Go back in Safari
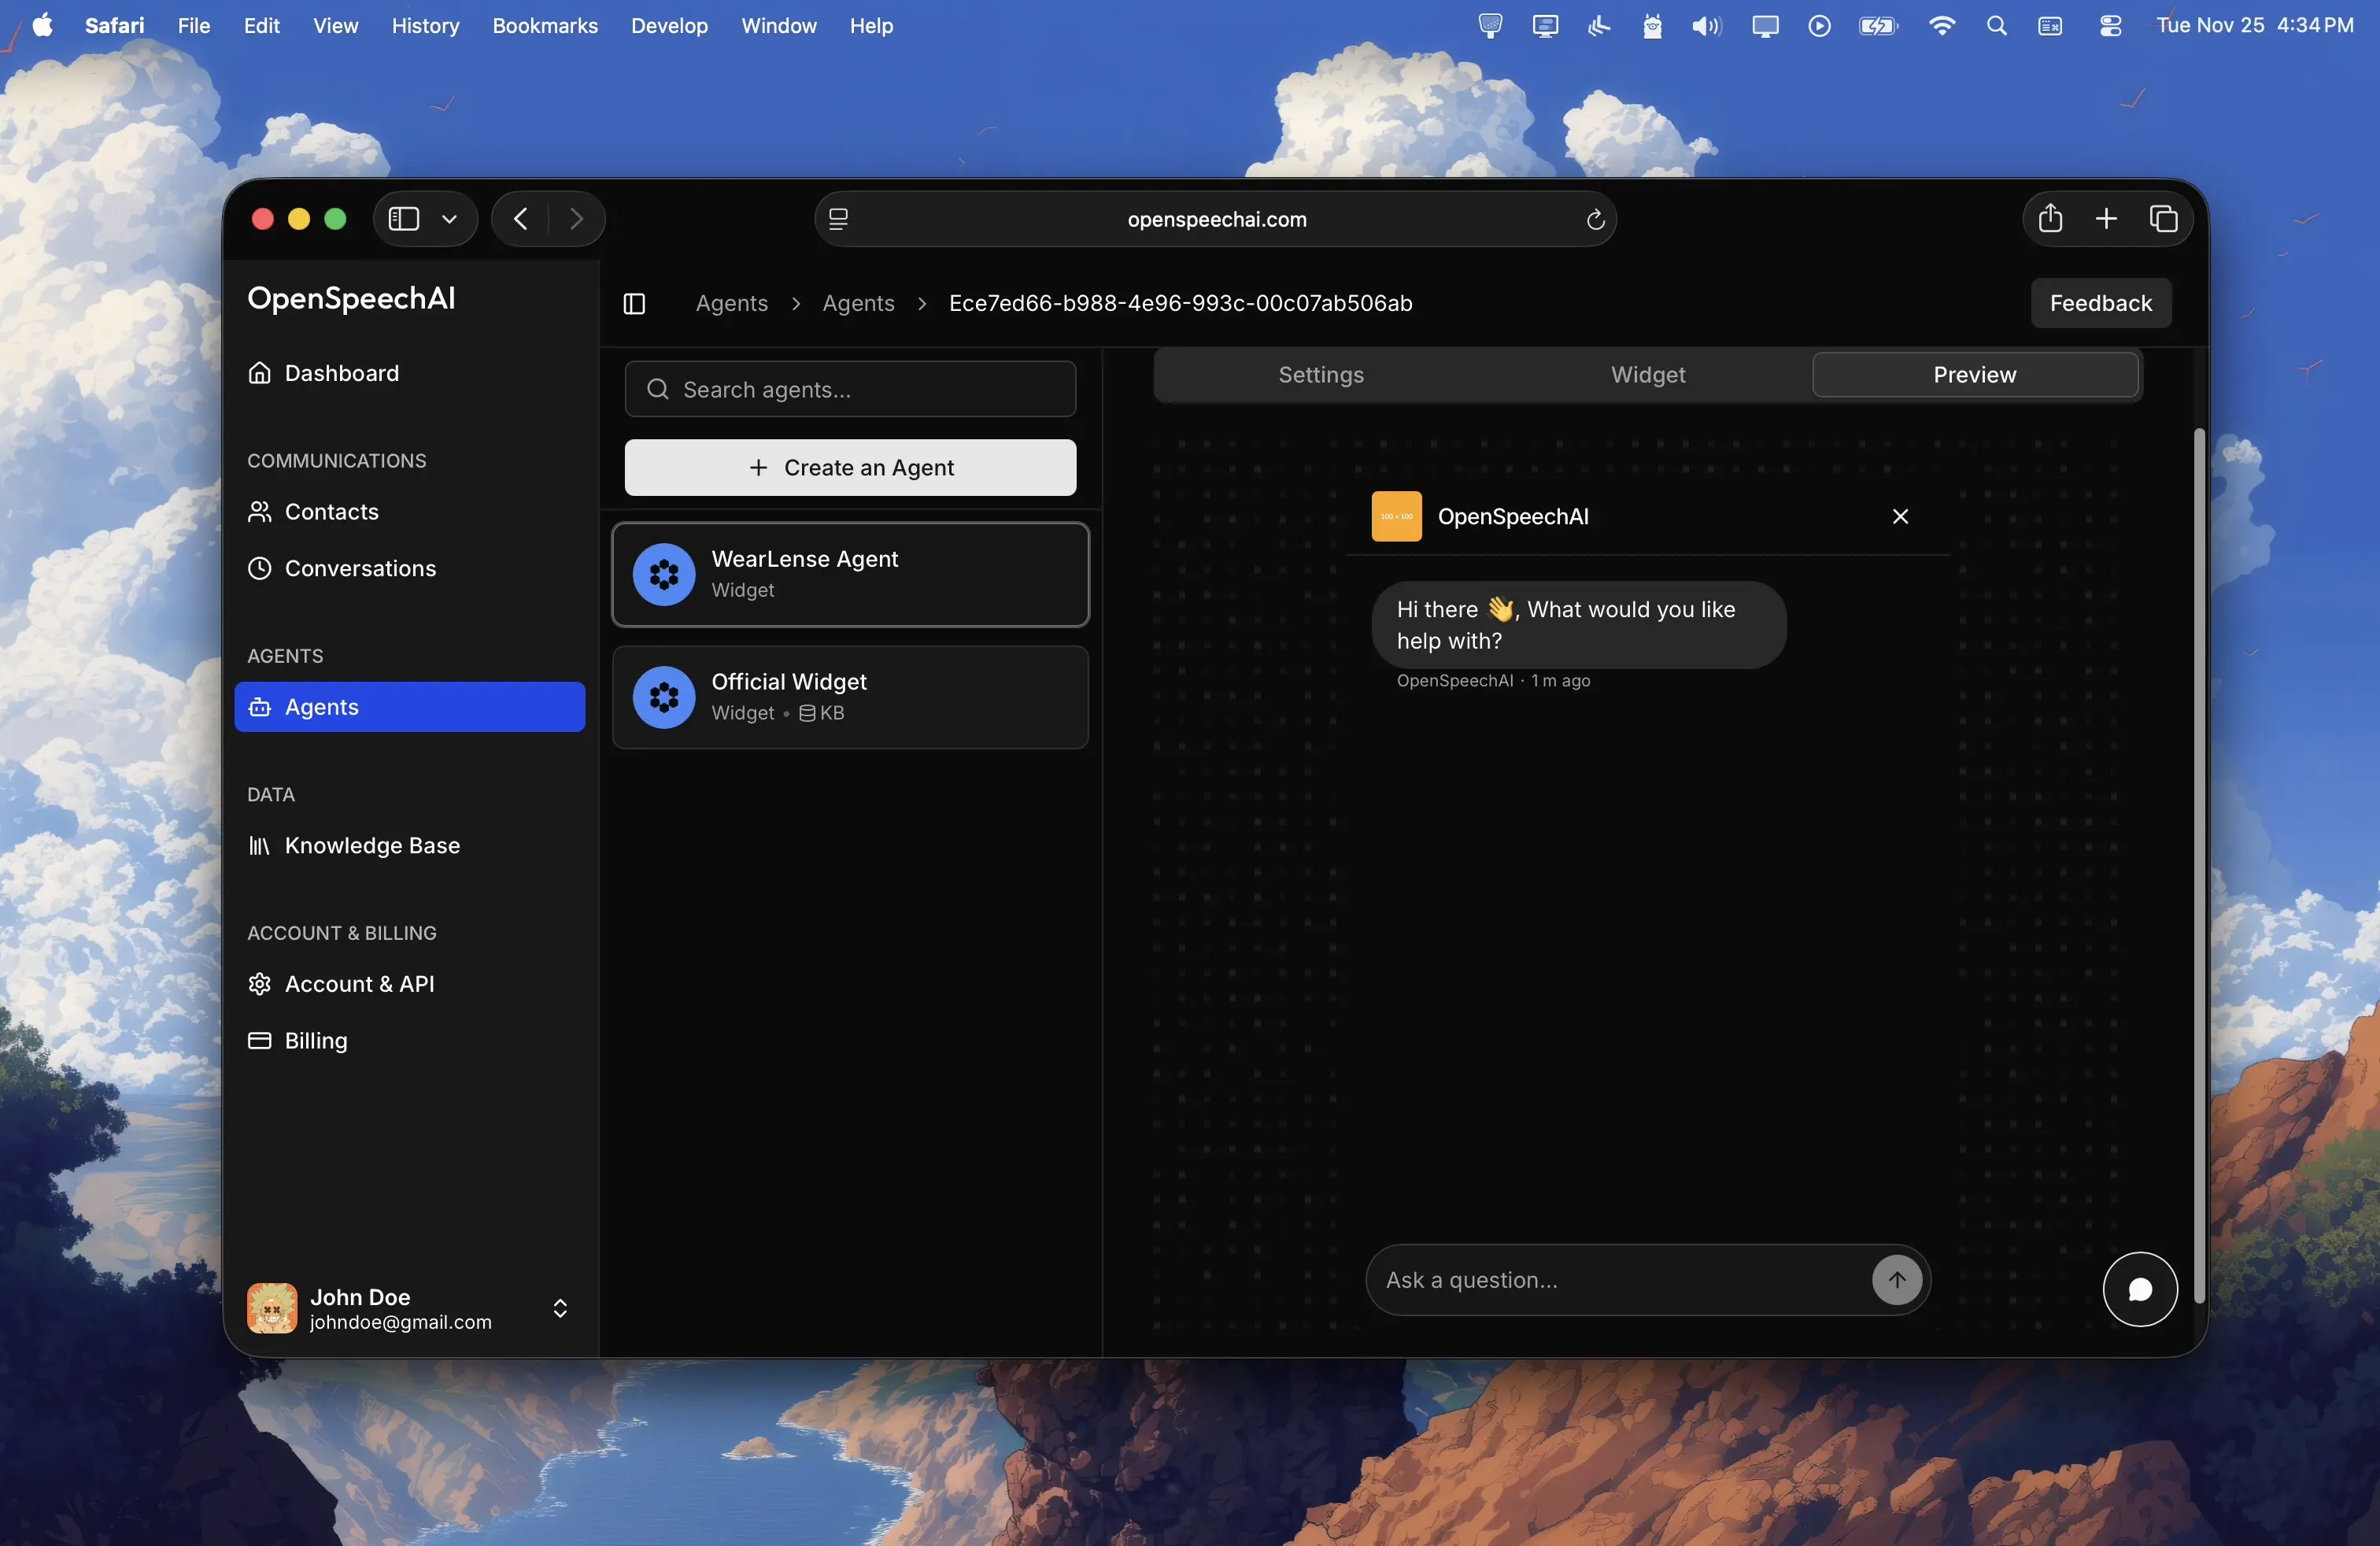Screen dimensions: 2380x1546 point(520,218)
